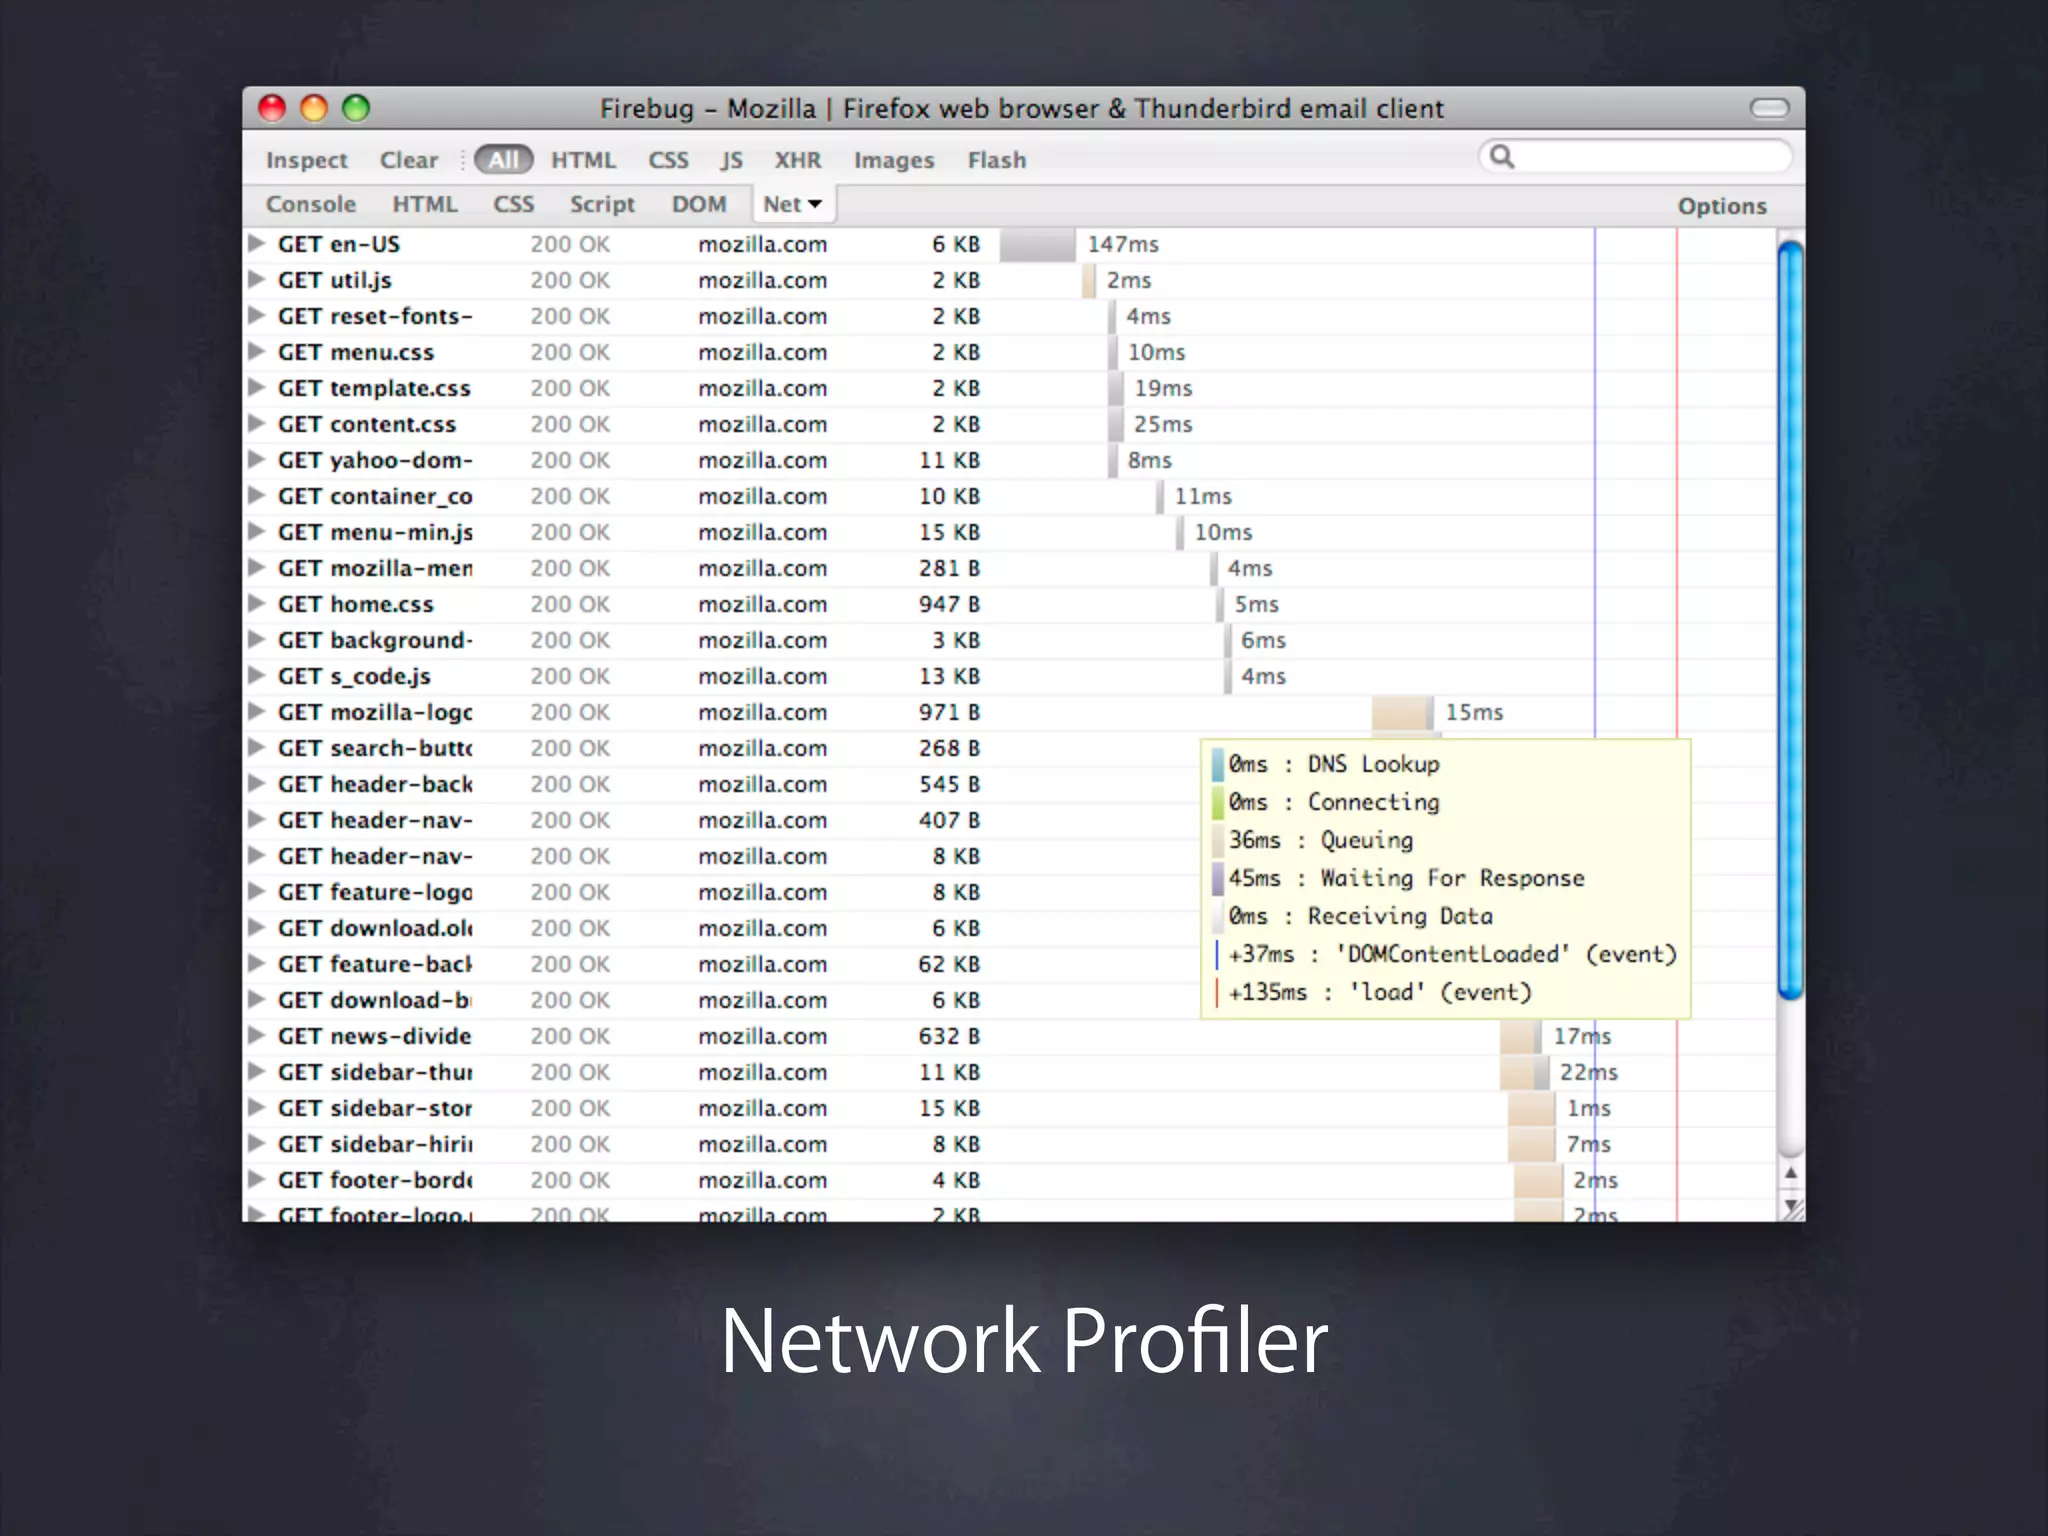Click the search input field
The width and height of the screenshot is (2048, 1536).
(1635, 157)
